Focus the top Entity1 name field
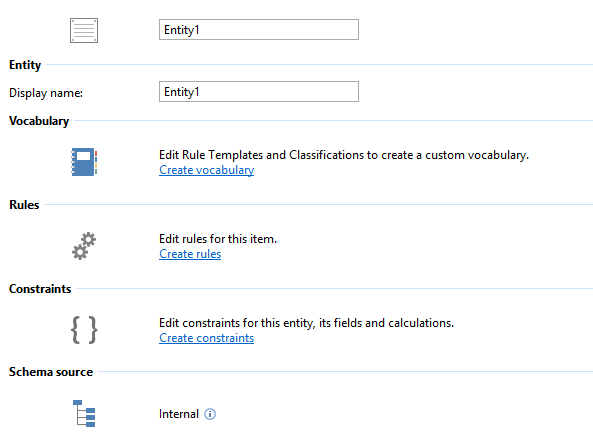This screenshot has height=443, width=593. pyautogui.click(x=259, y=30)
